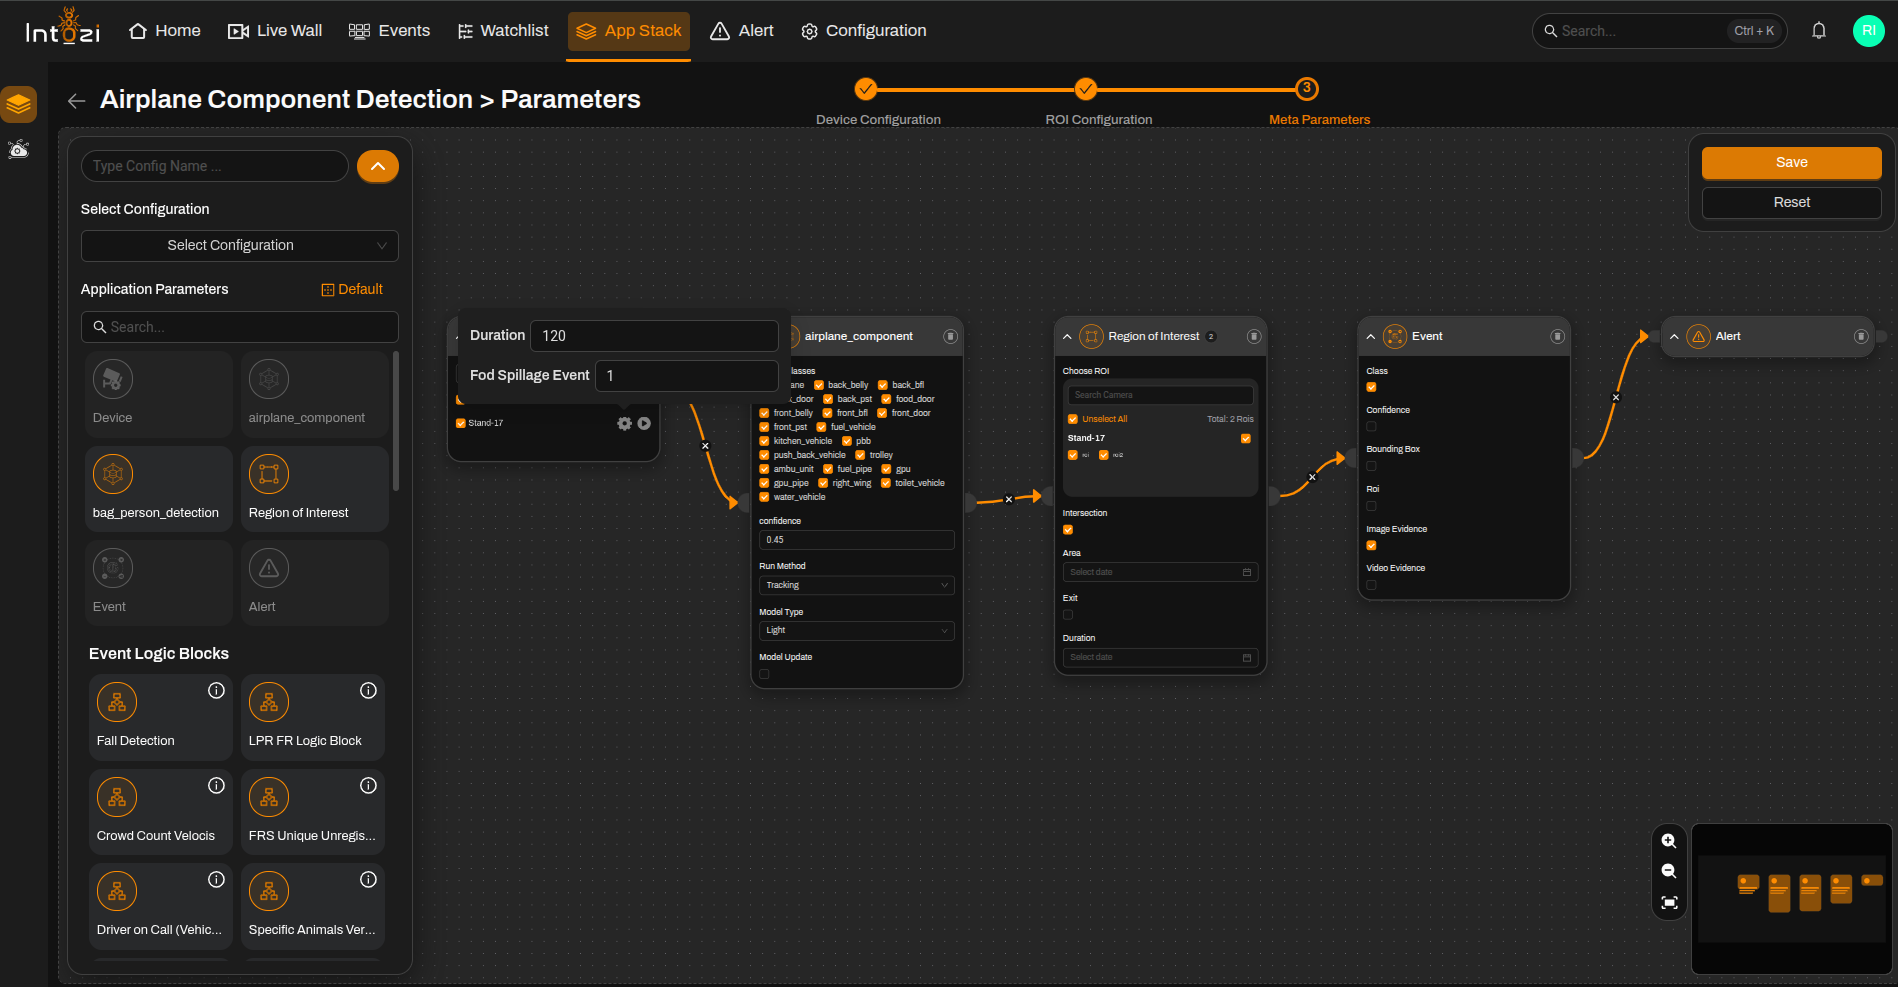The height and width of the screenshot is (987, 1898).
Task: Delete the Event node
Action: tap(1557, 337)
